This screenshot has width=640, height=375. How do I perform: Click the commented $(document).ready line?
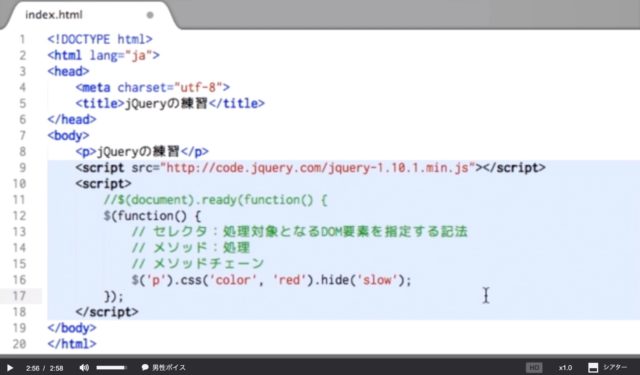tap(216, 200)
